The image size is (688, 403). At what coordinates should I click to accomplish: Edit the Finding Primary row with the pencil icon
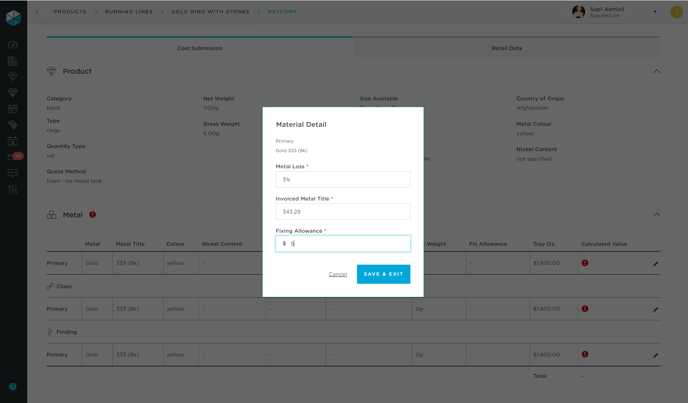(656, 355)
